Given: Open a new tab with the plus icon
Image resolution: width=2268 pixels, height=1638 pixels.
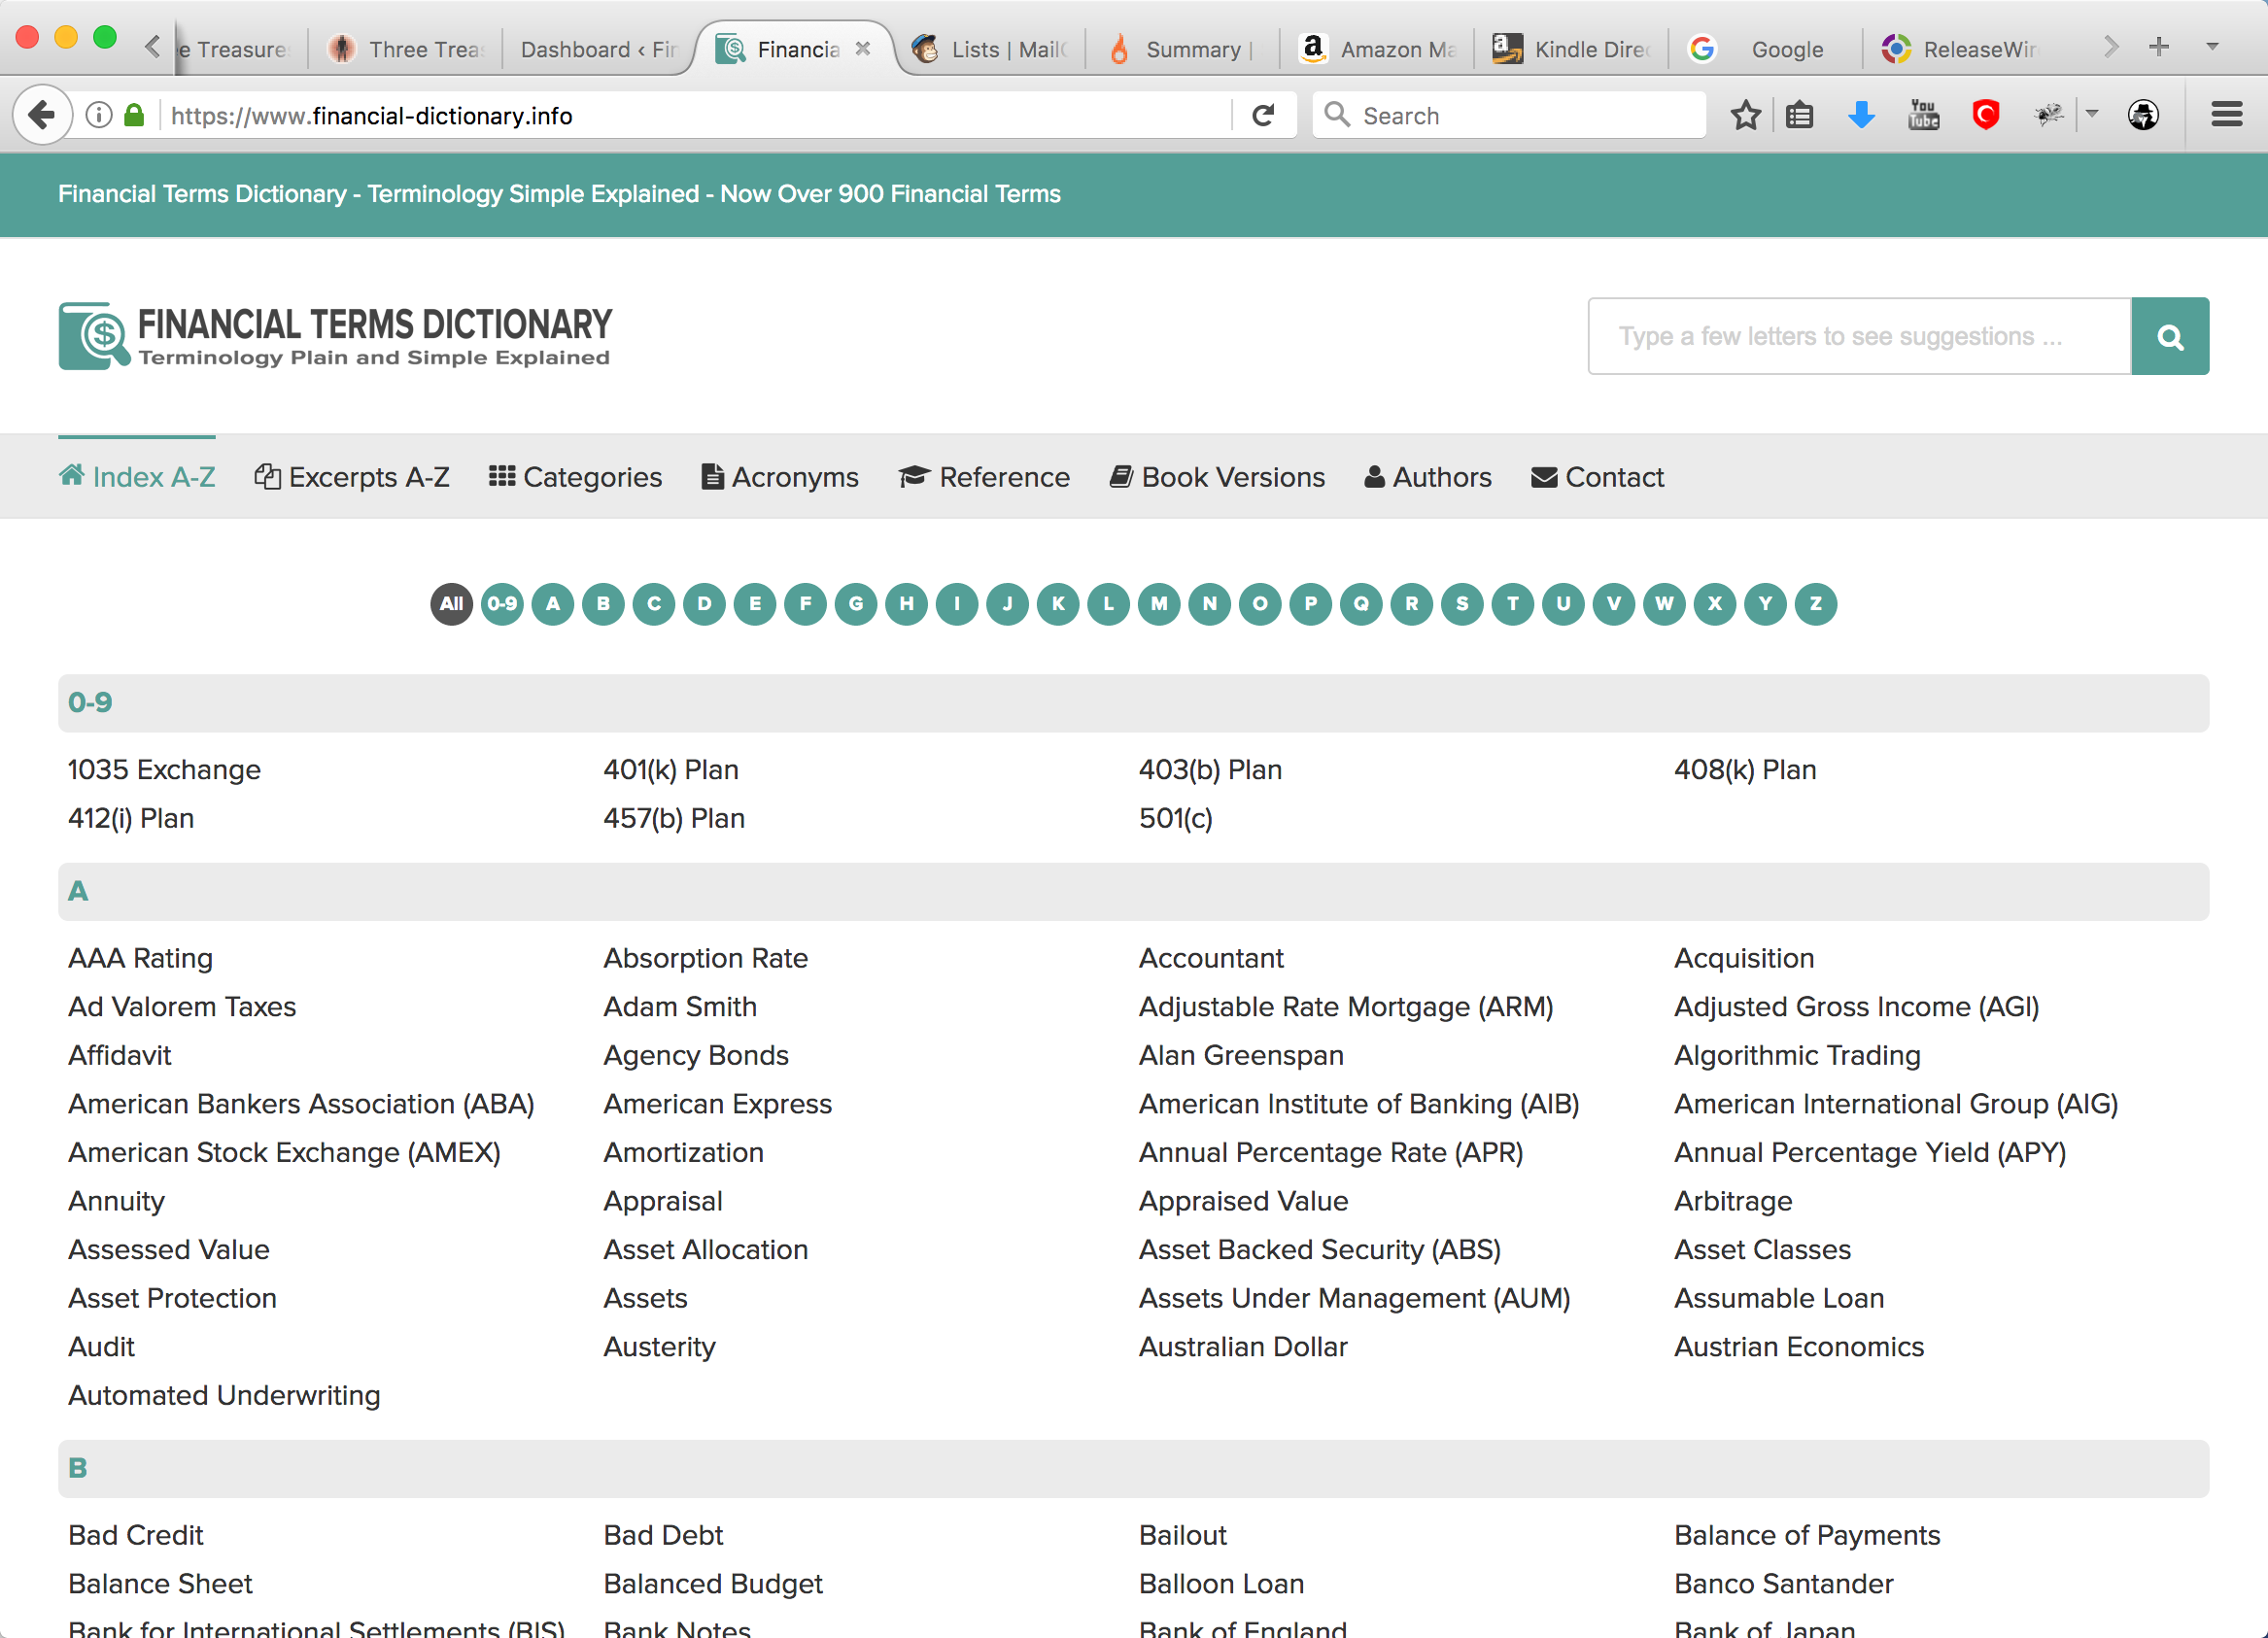Looking at the screenshot, I should (2159, 47).
